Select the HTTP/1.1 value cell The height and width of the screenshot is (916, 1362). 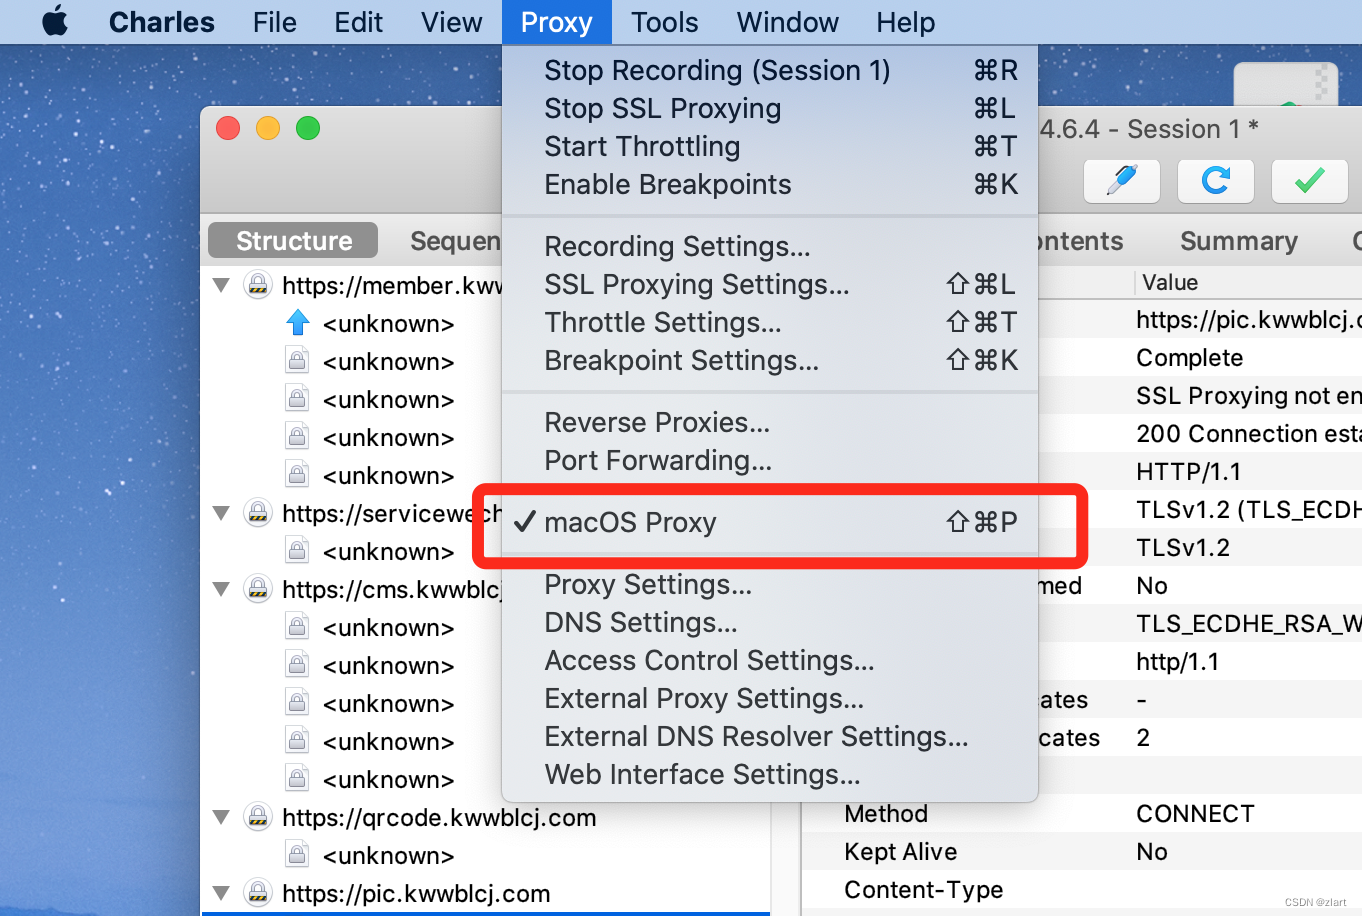[1188, 472]
